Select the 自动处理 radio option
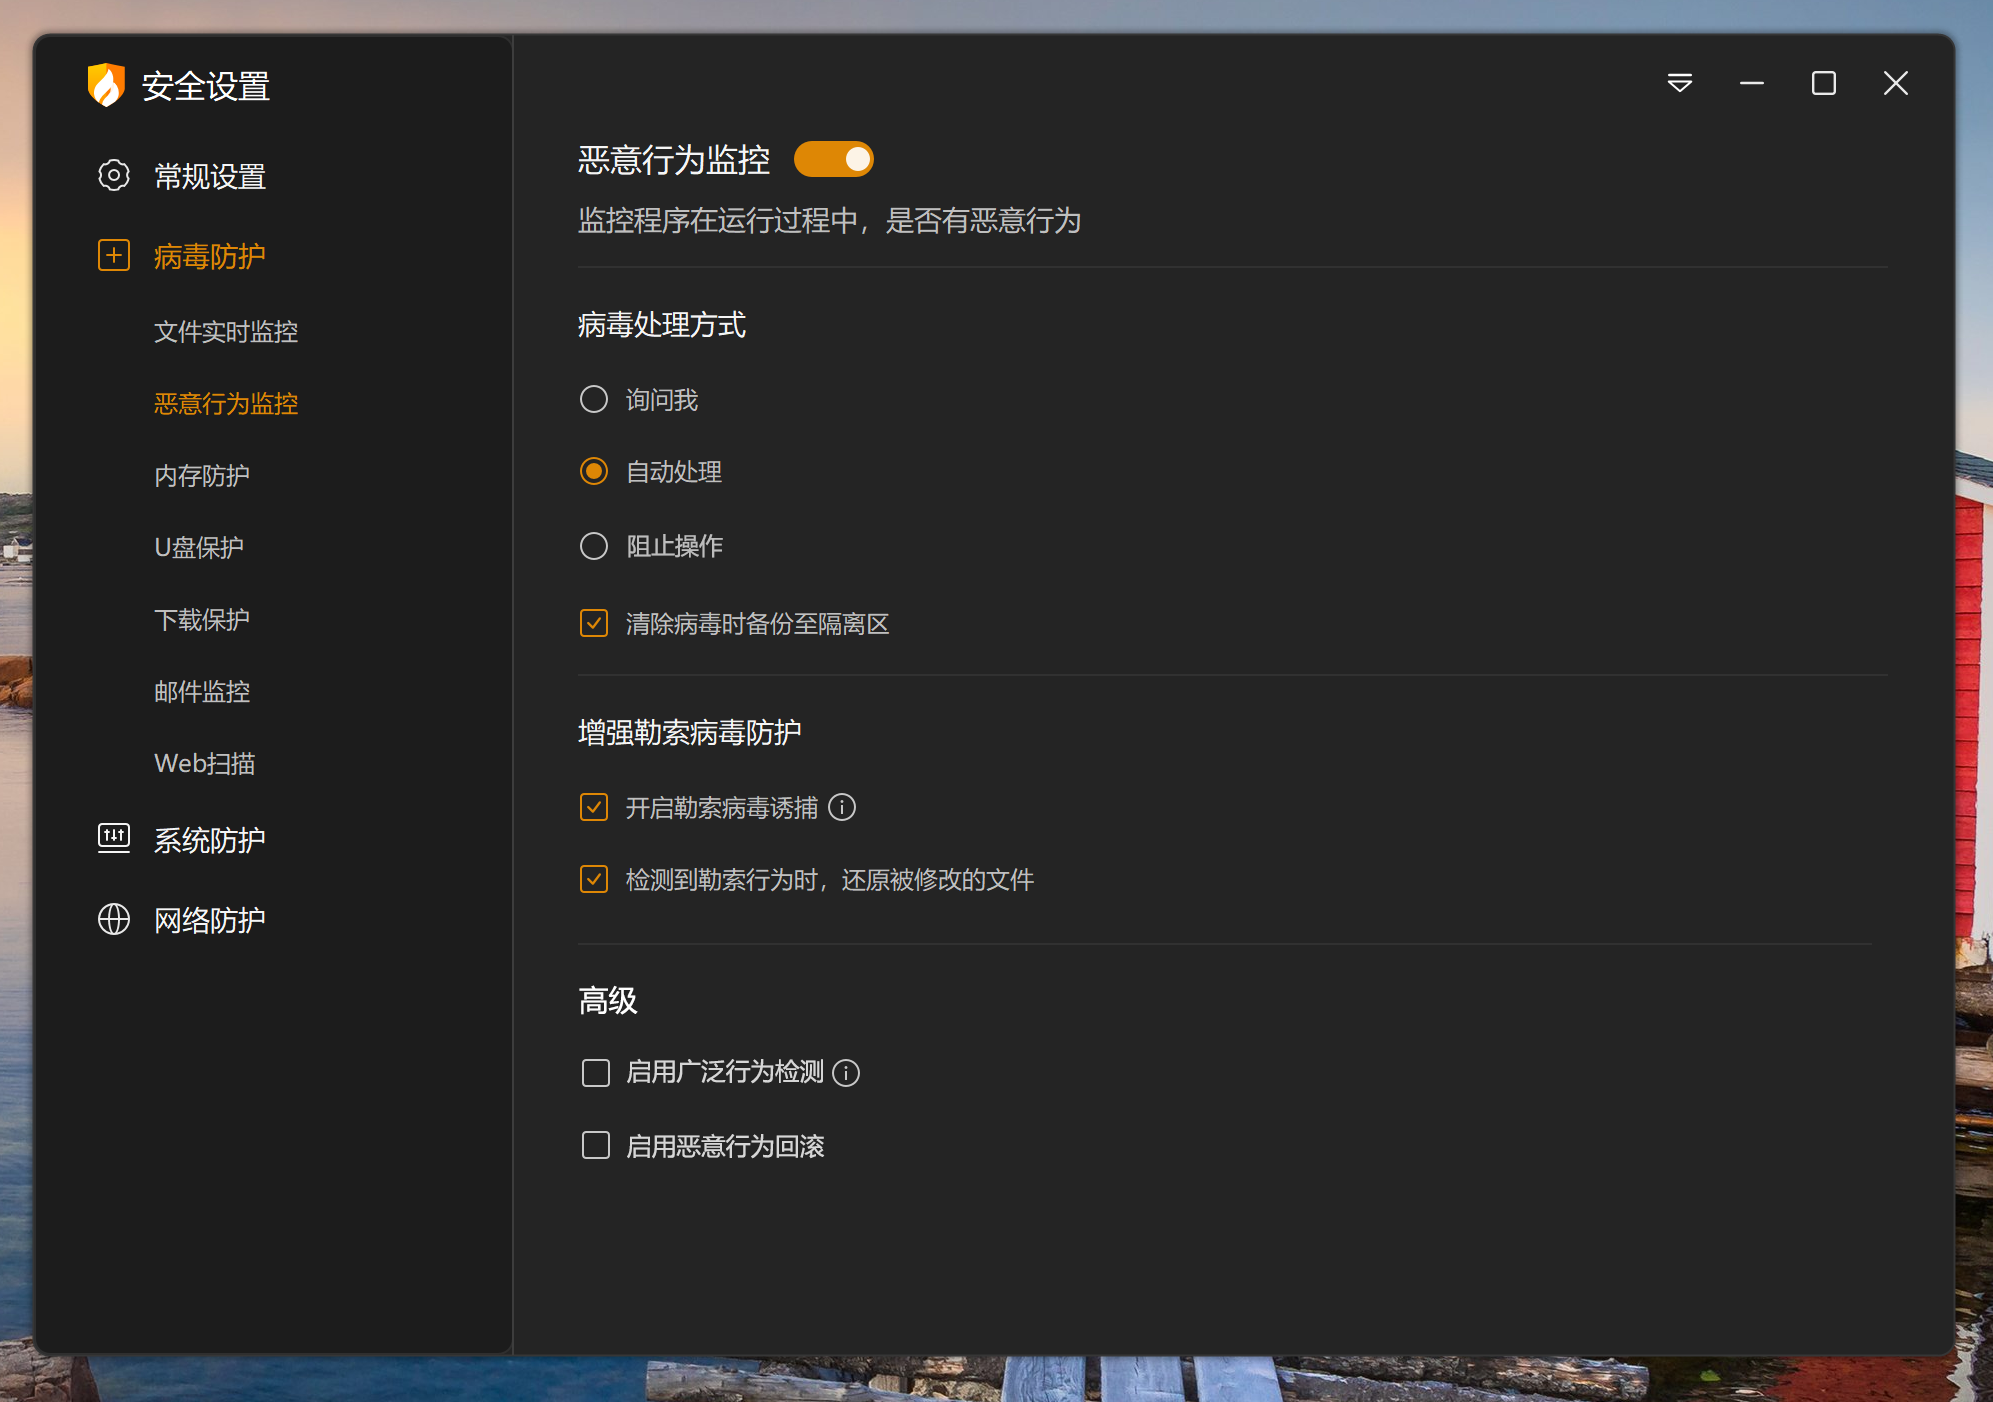 pyautogui.click(x=594, y=471)
